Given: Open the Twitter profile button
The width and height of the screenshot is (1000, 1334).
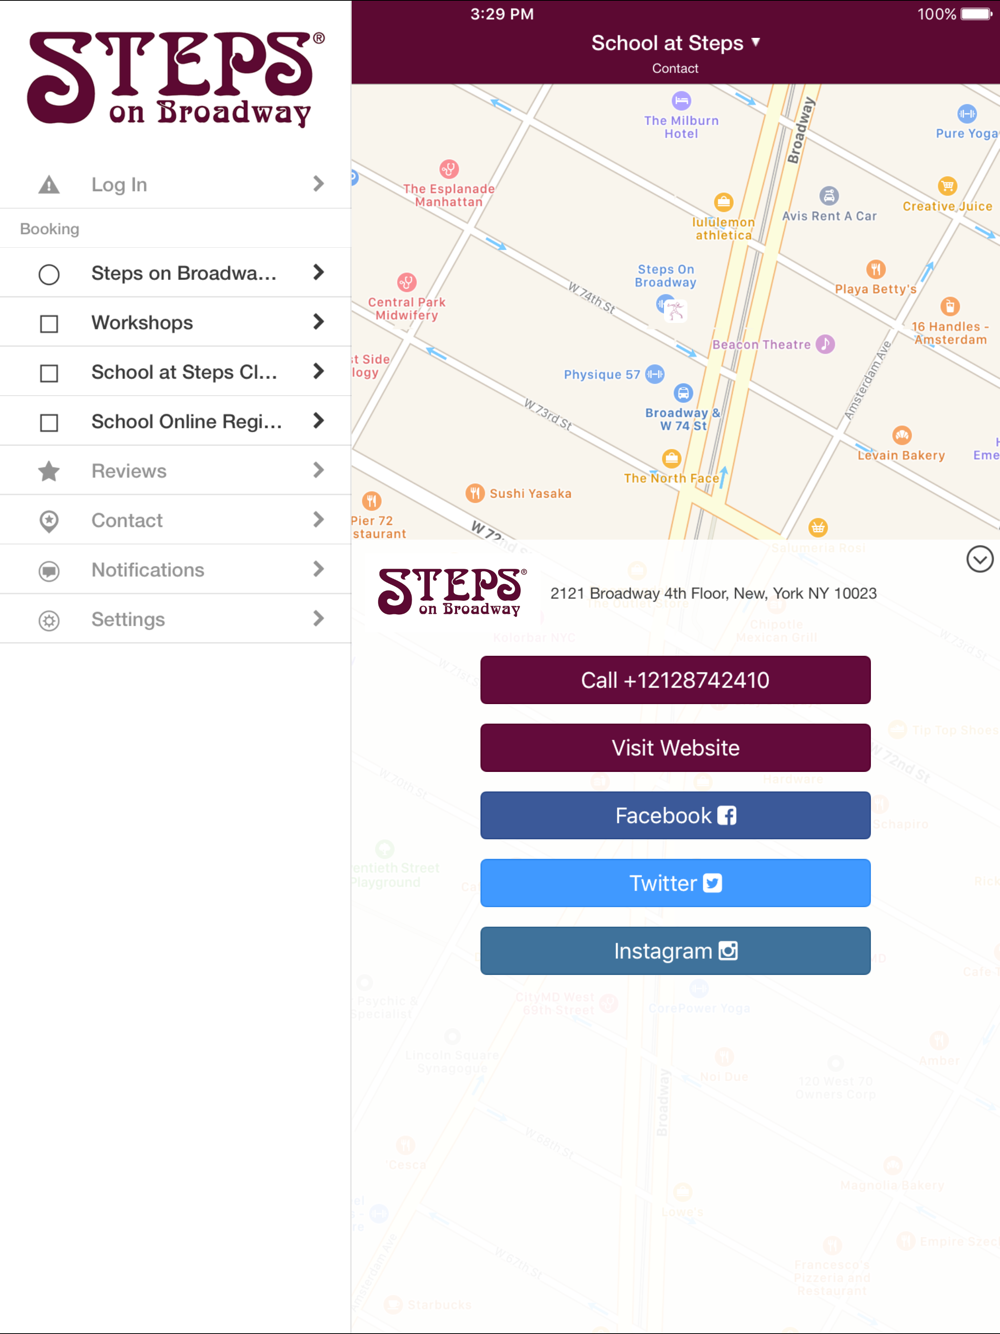Looking at the screenshot, I should tap(675, 883).
